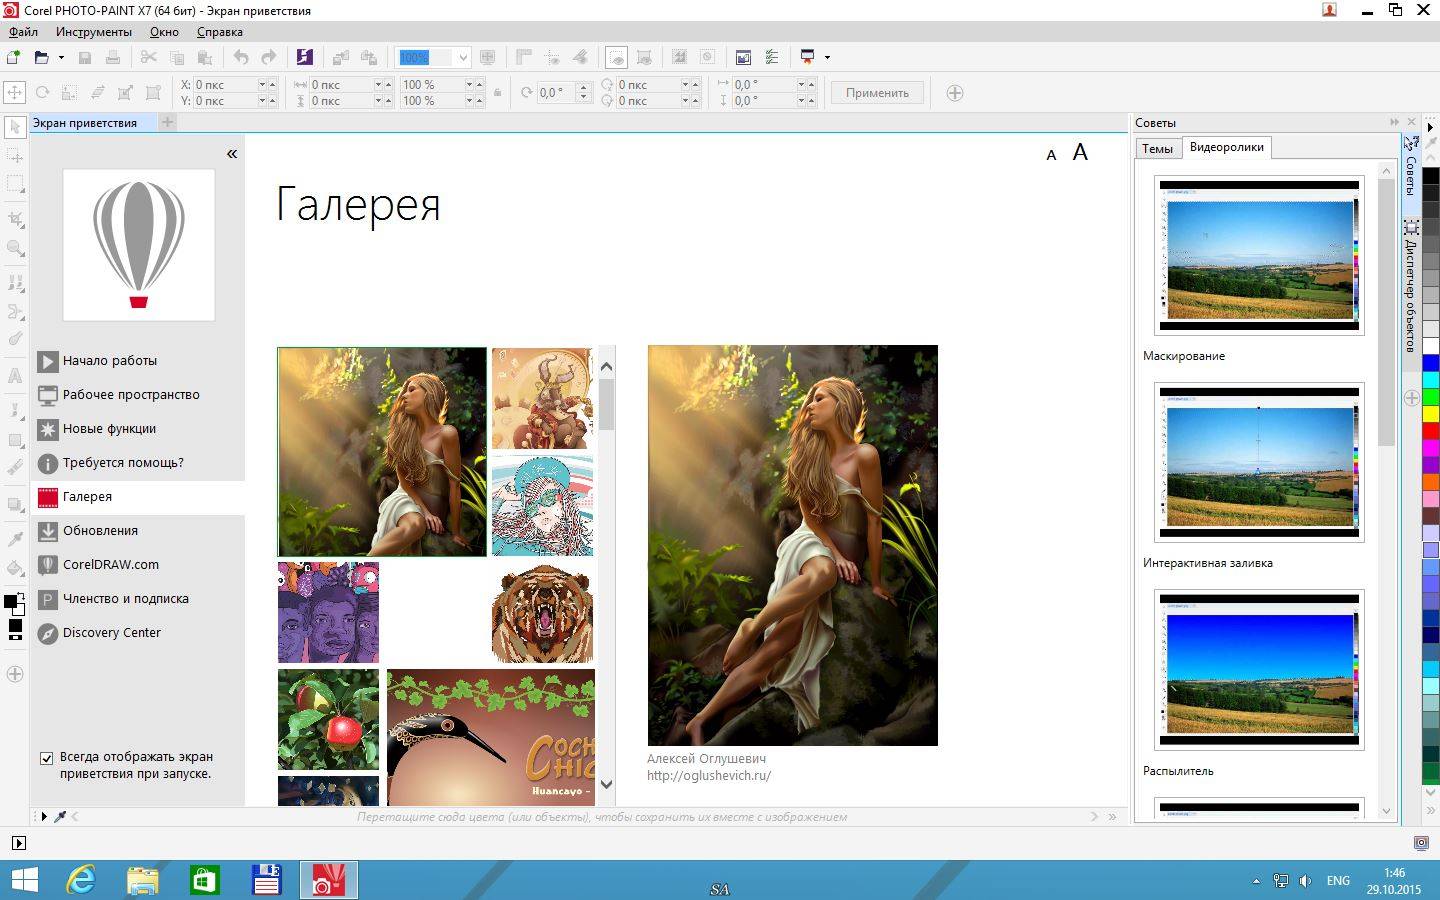Disable 'Всегда отображать экран приветствия' checkbox

click(x=47, y=758)
